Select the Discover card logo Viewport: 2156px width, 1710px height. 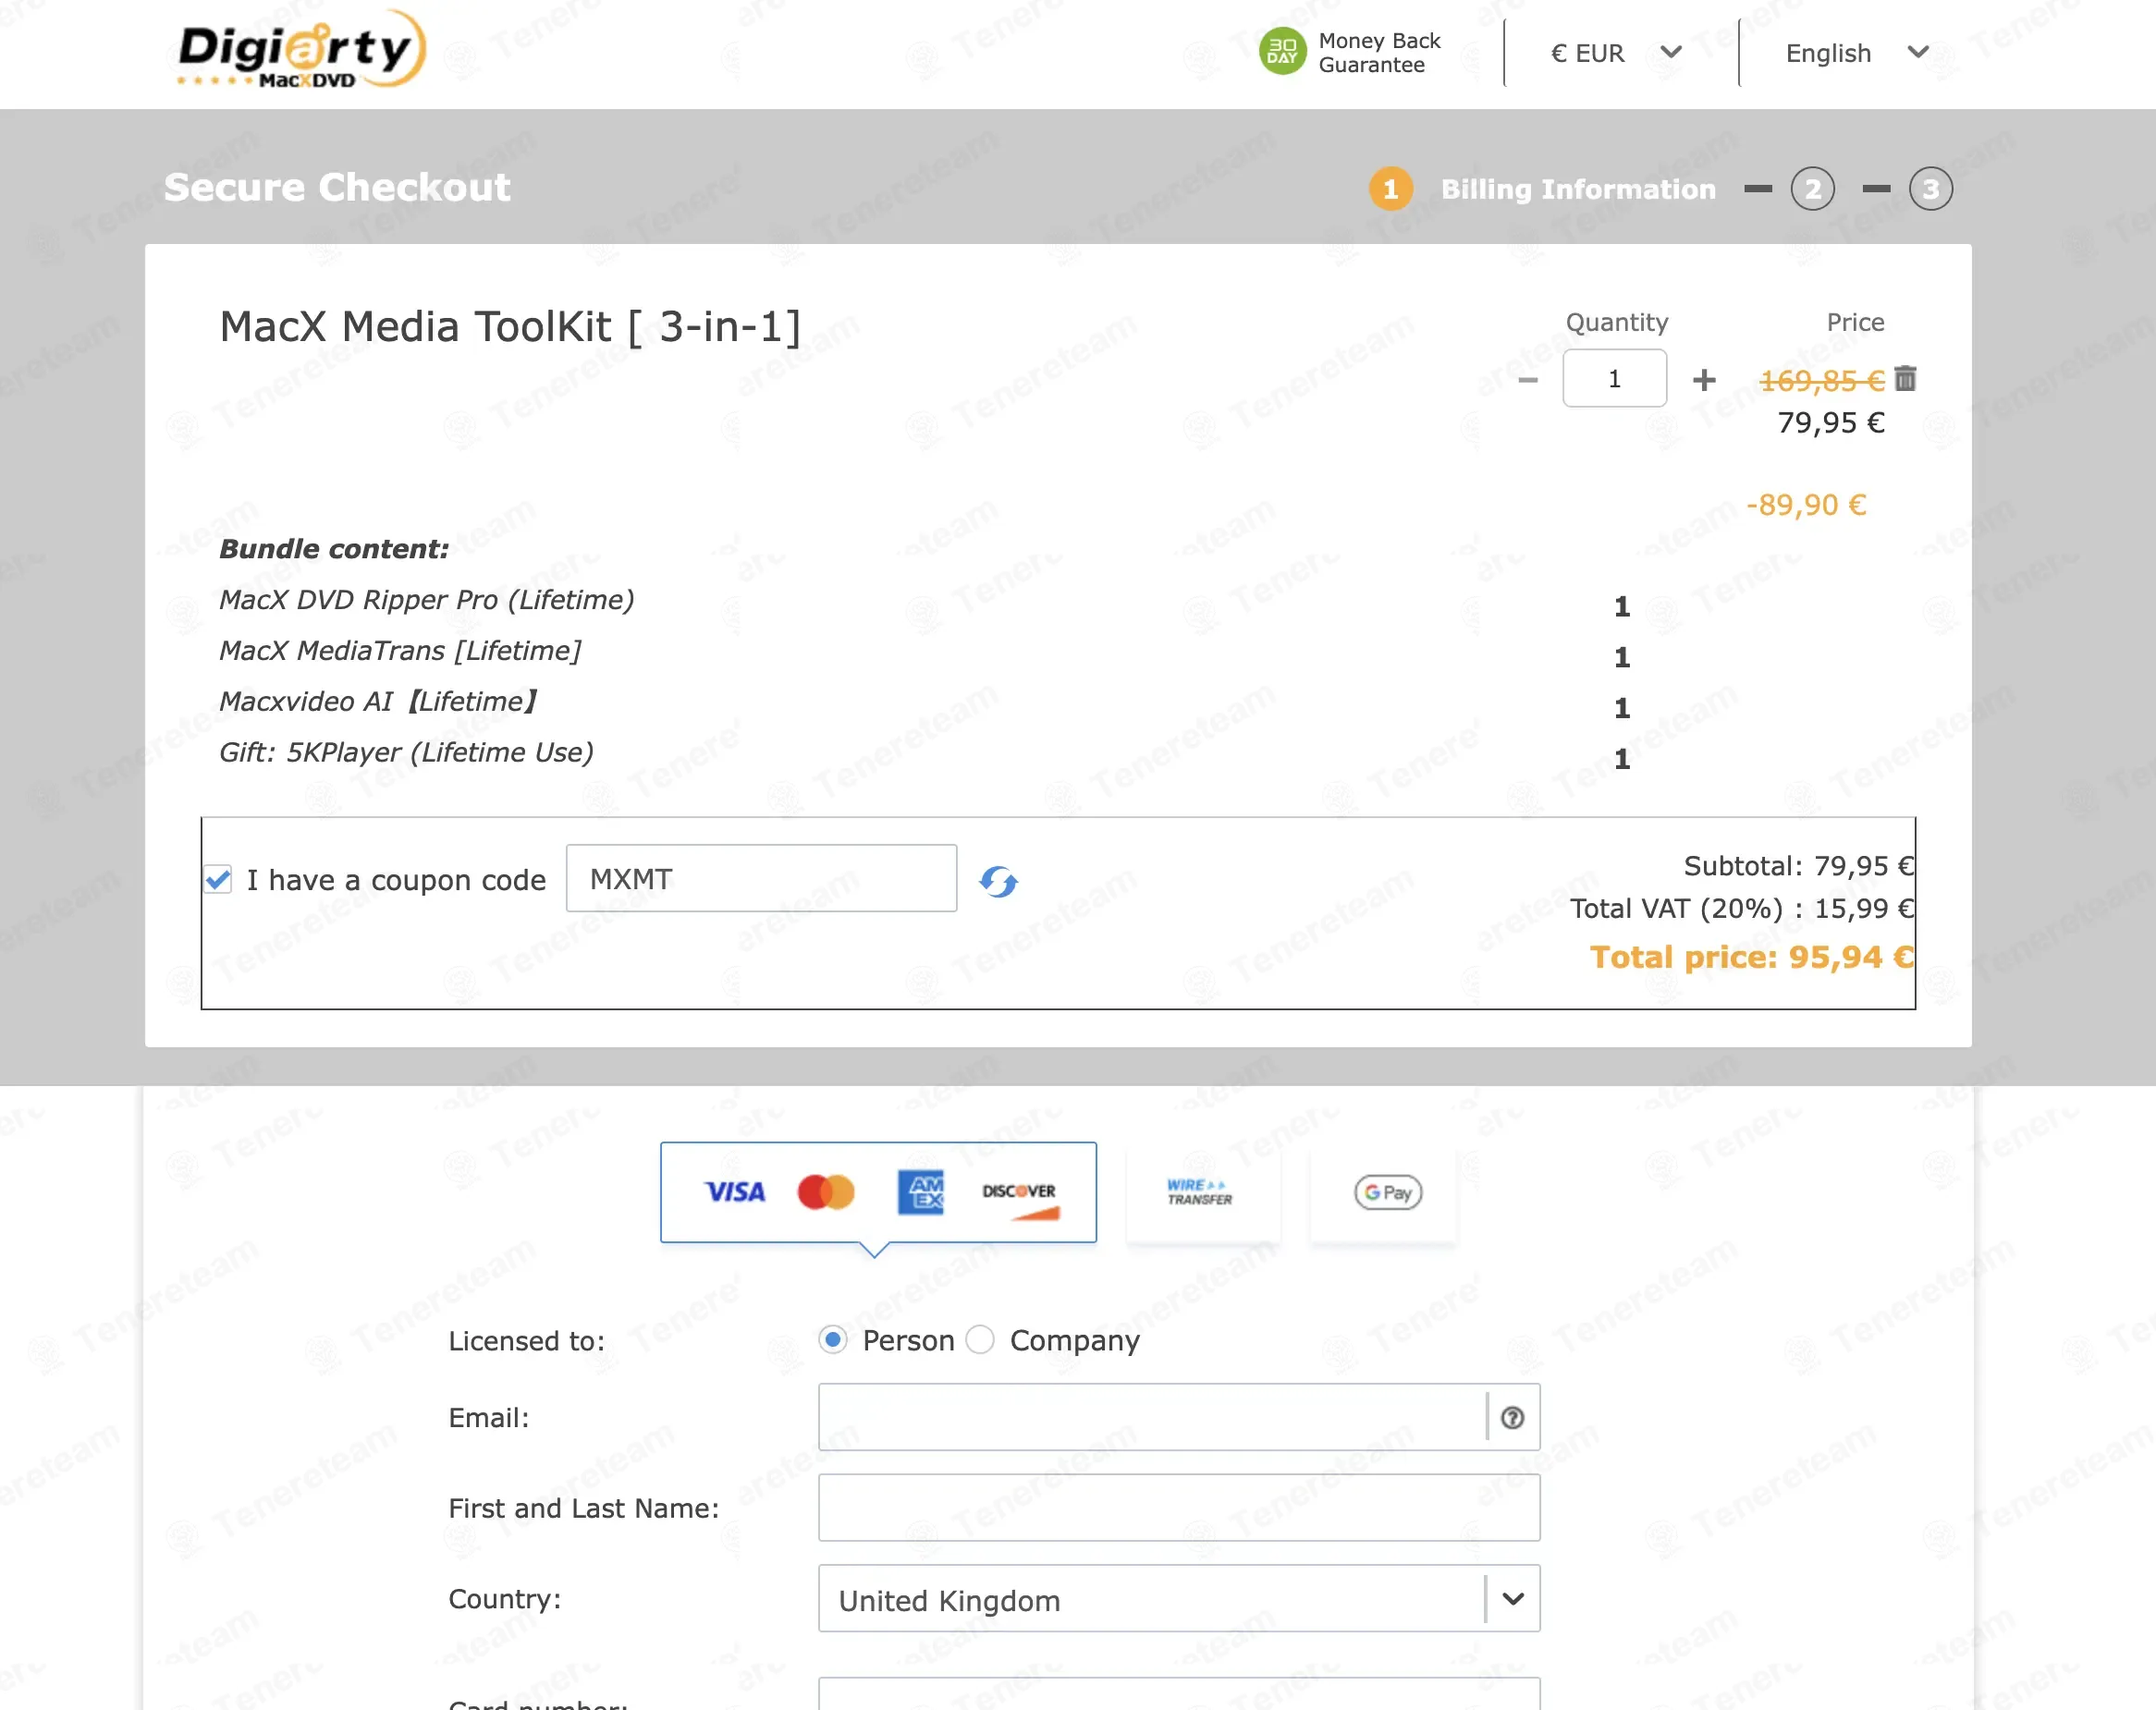1019,1198
